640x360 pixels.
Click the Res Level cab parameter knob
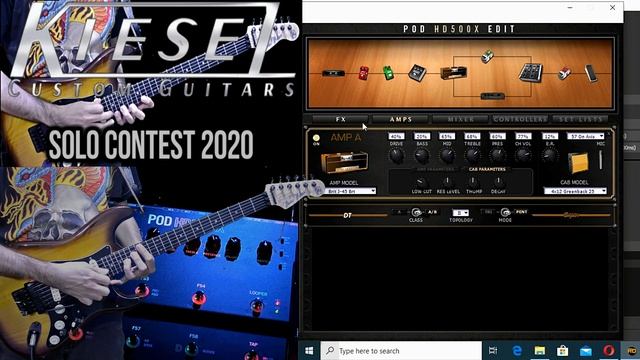448,181
